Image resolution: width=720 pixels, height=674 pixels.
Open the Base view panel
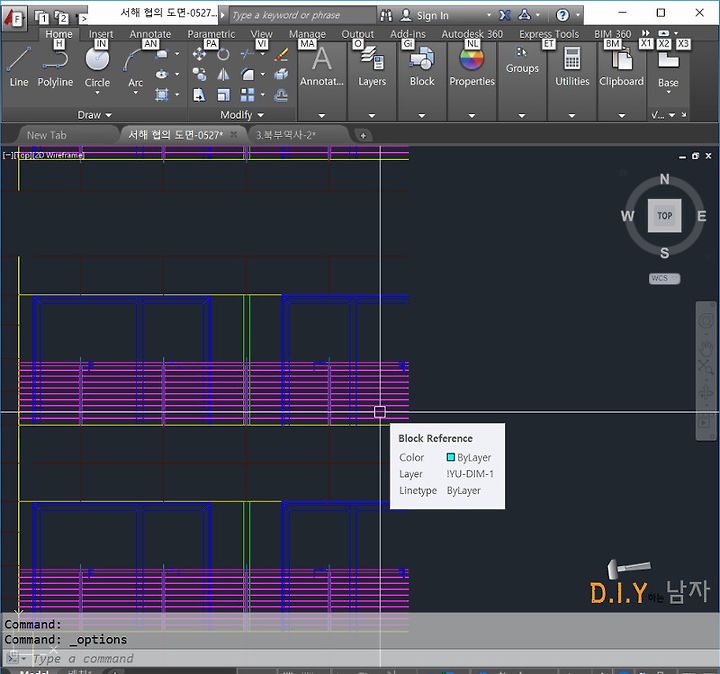tap(668, 69)
